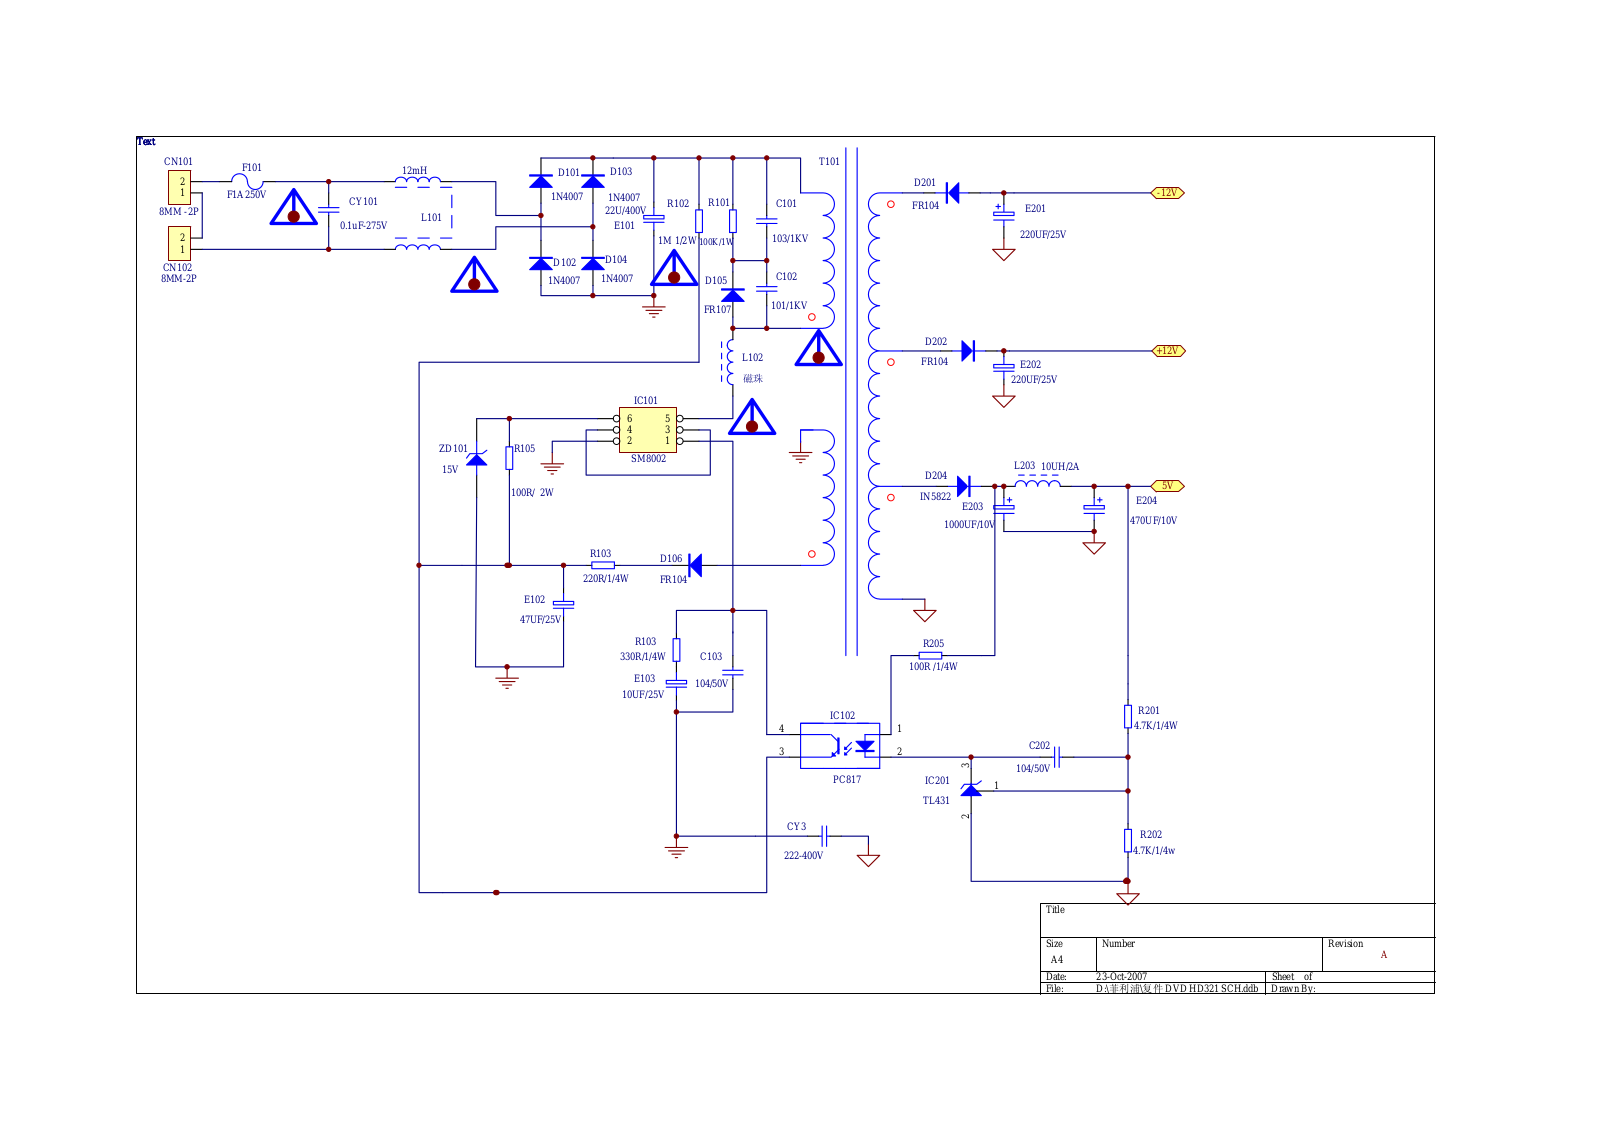Viewport: 1600px width, 1131px height.
Task: Select the 5V output port
Action: 1168,486
